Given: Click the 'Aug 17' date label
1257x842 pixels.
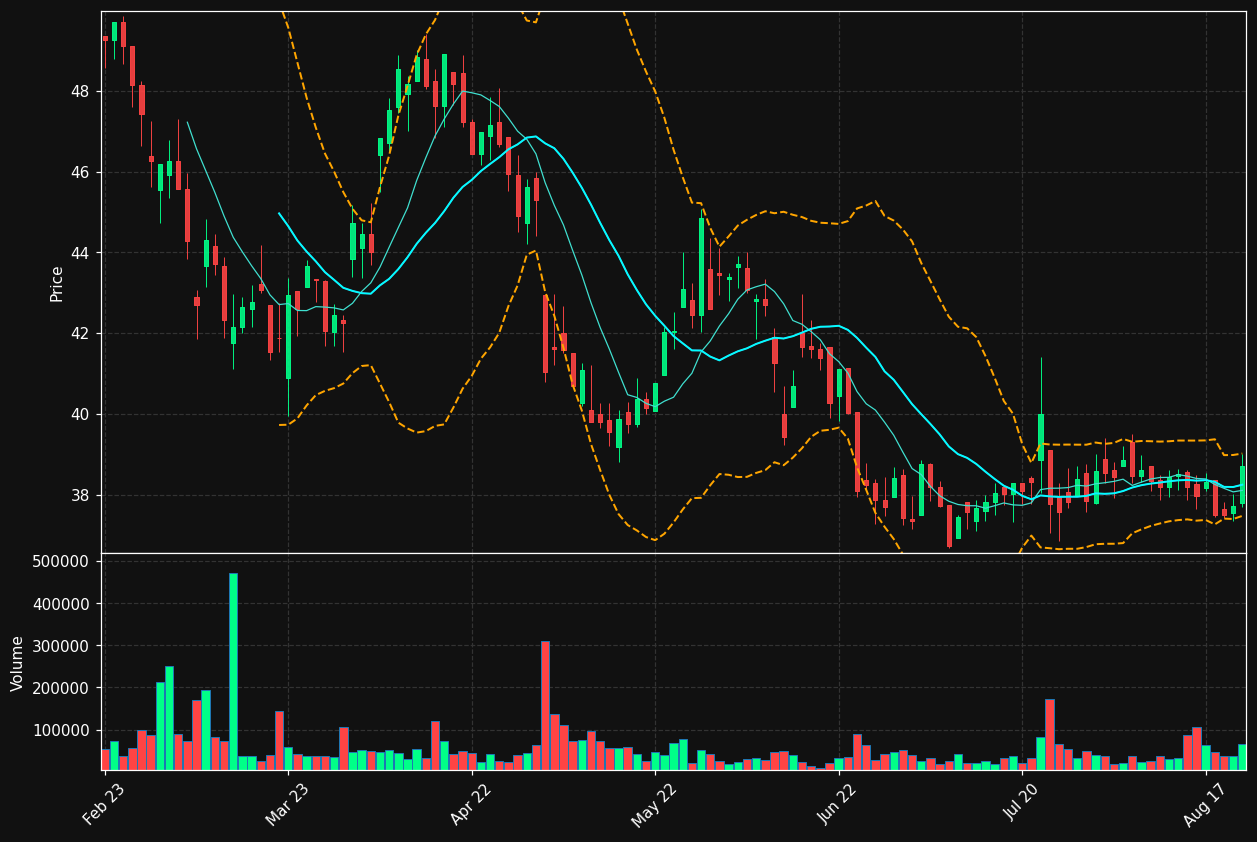Looking at the screenshot, I should (x=1205, y=803).
